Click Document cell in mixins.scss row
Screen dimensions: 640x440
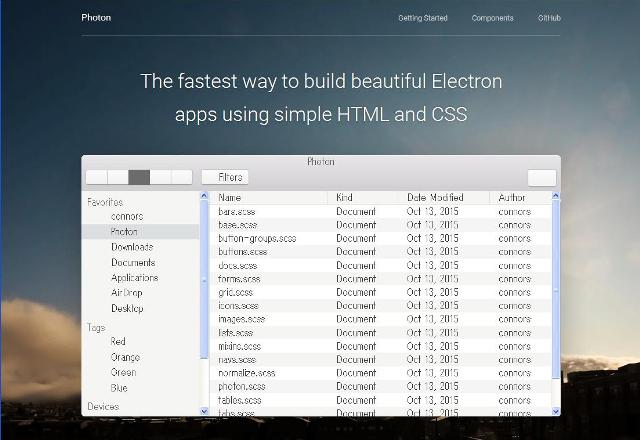coord(356,346)
